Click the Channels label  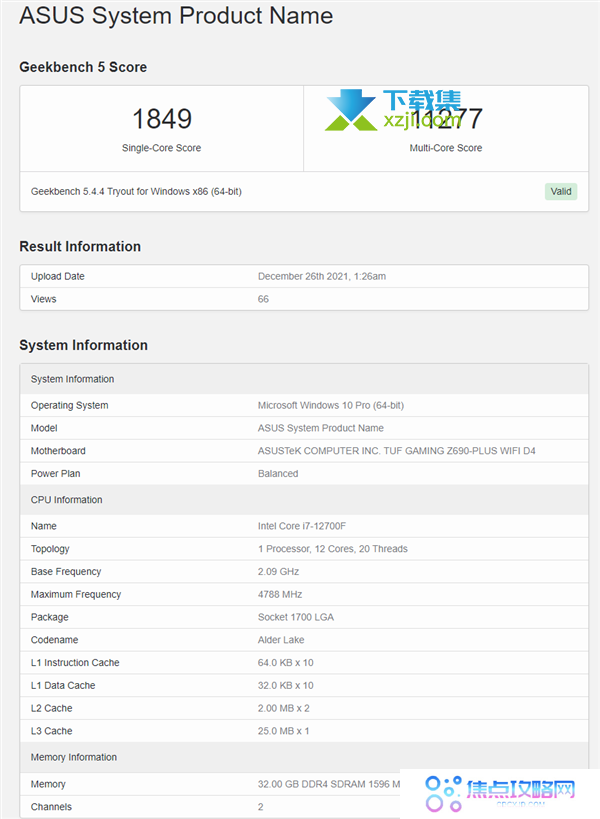[51, 807]
